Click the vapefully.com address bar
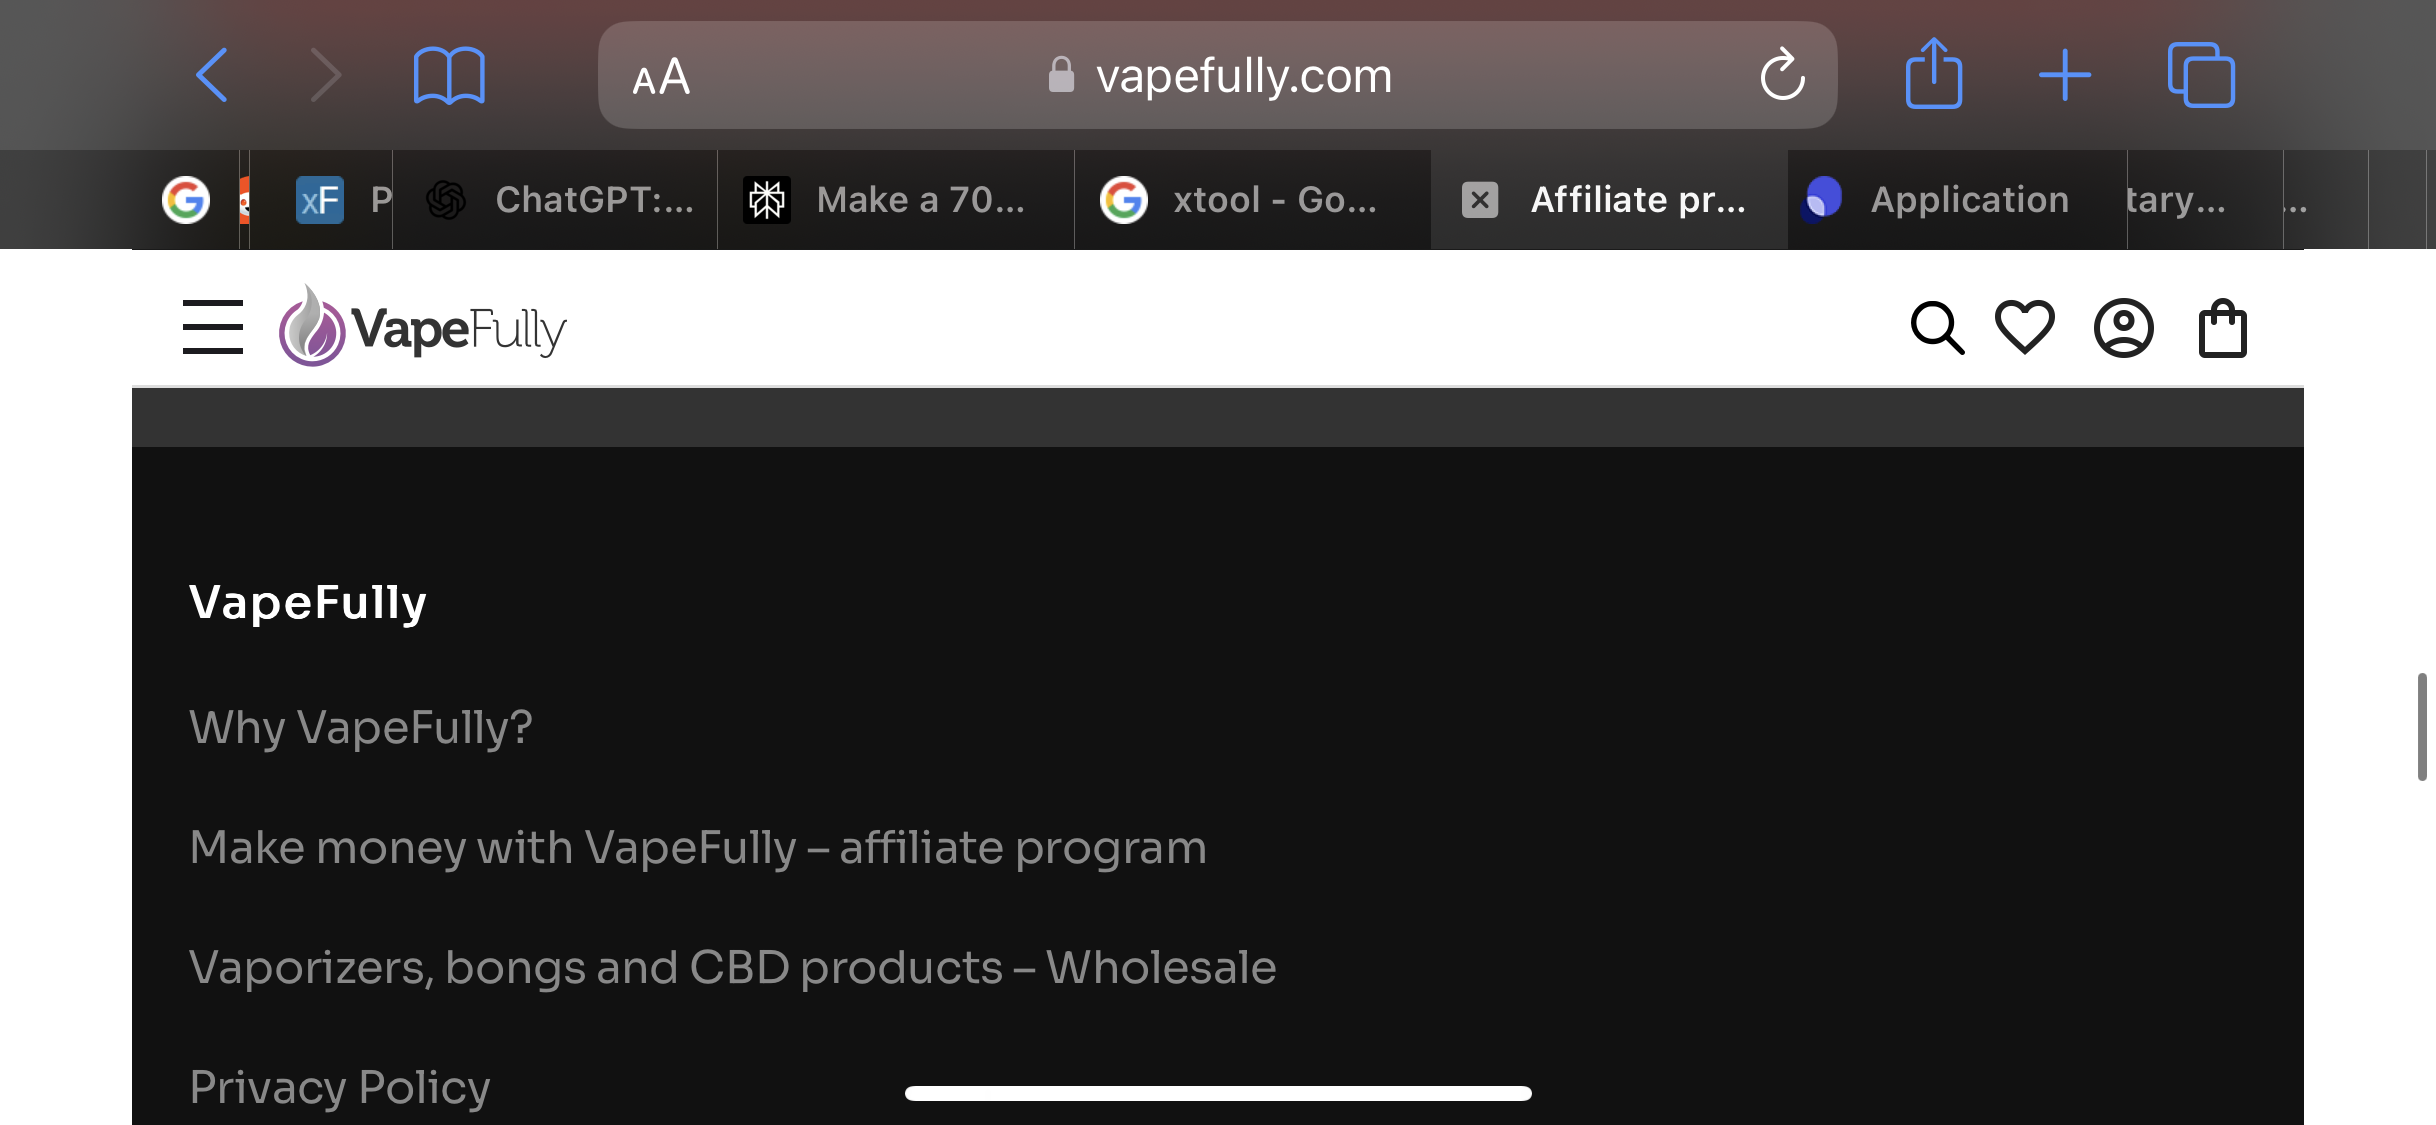The width and height of the screenshot is (2436, 1125). coord(1217,75)
